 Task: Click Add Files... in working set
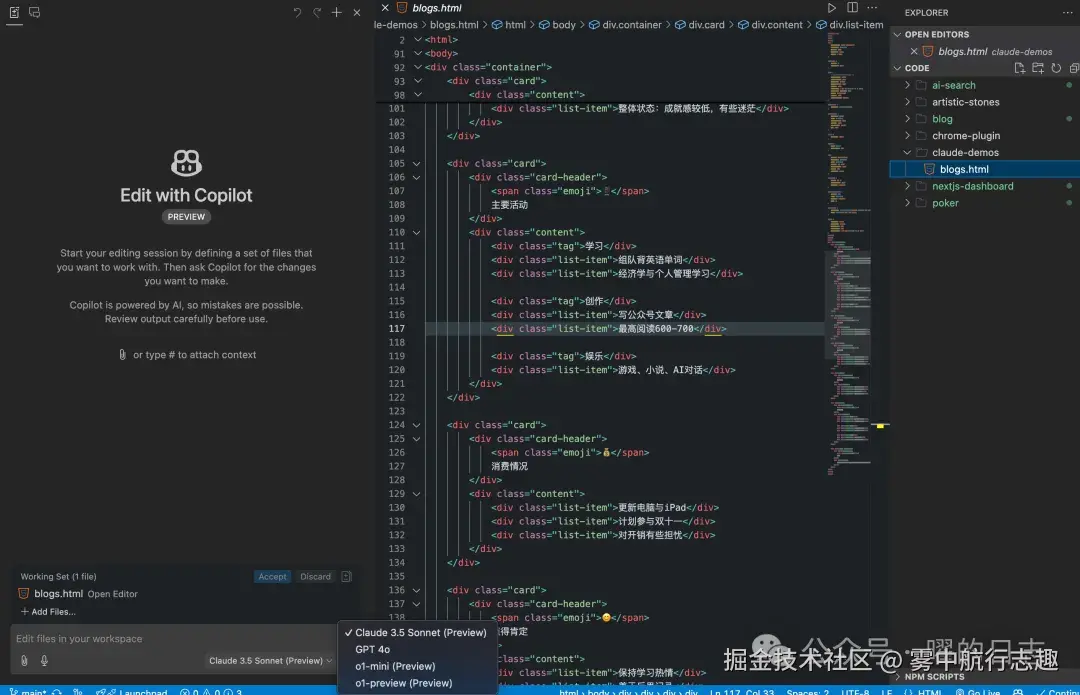48,612
